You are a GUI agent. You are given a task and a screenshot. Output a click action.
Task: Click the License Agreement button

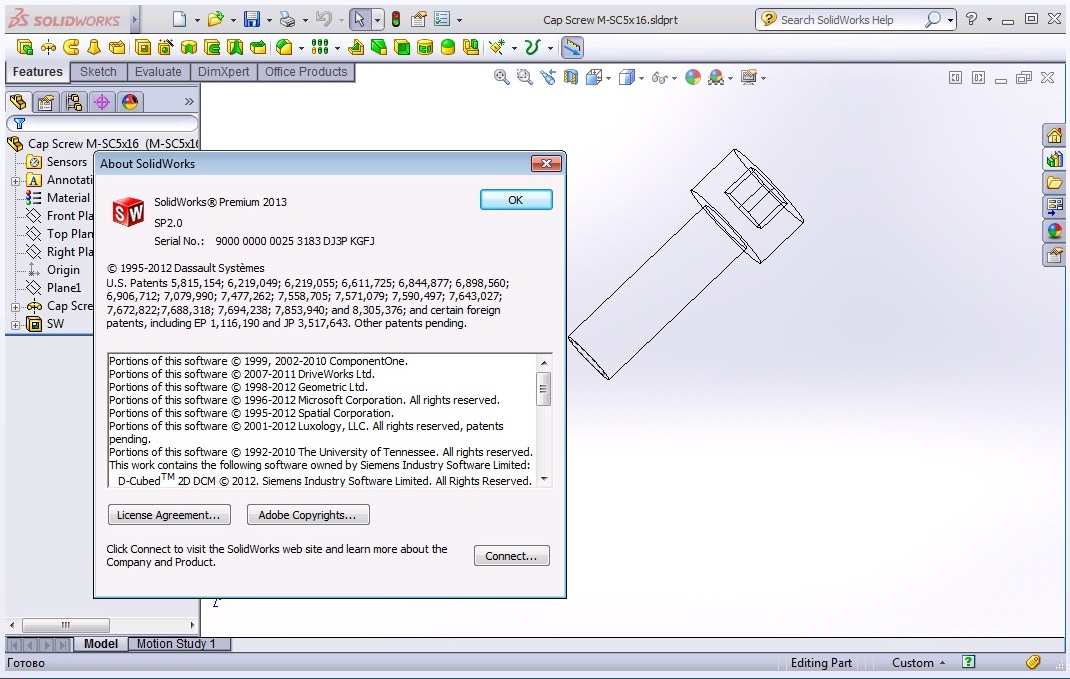(x=169, y=515)
